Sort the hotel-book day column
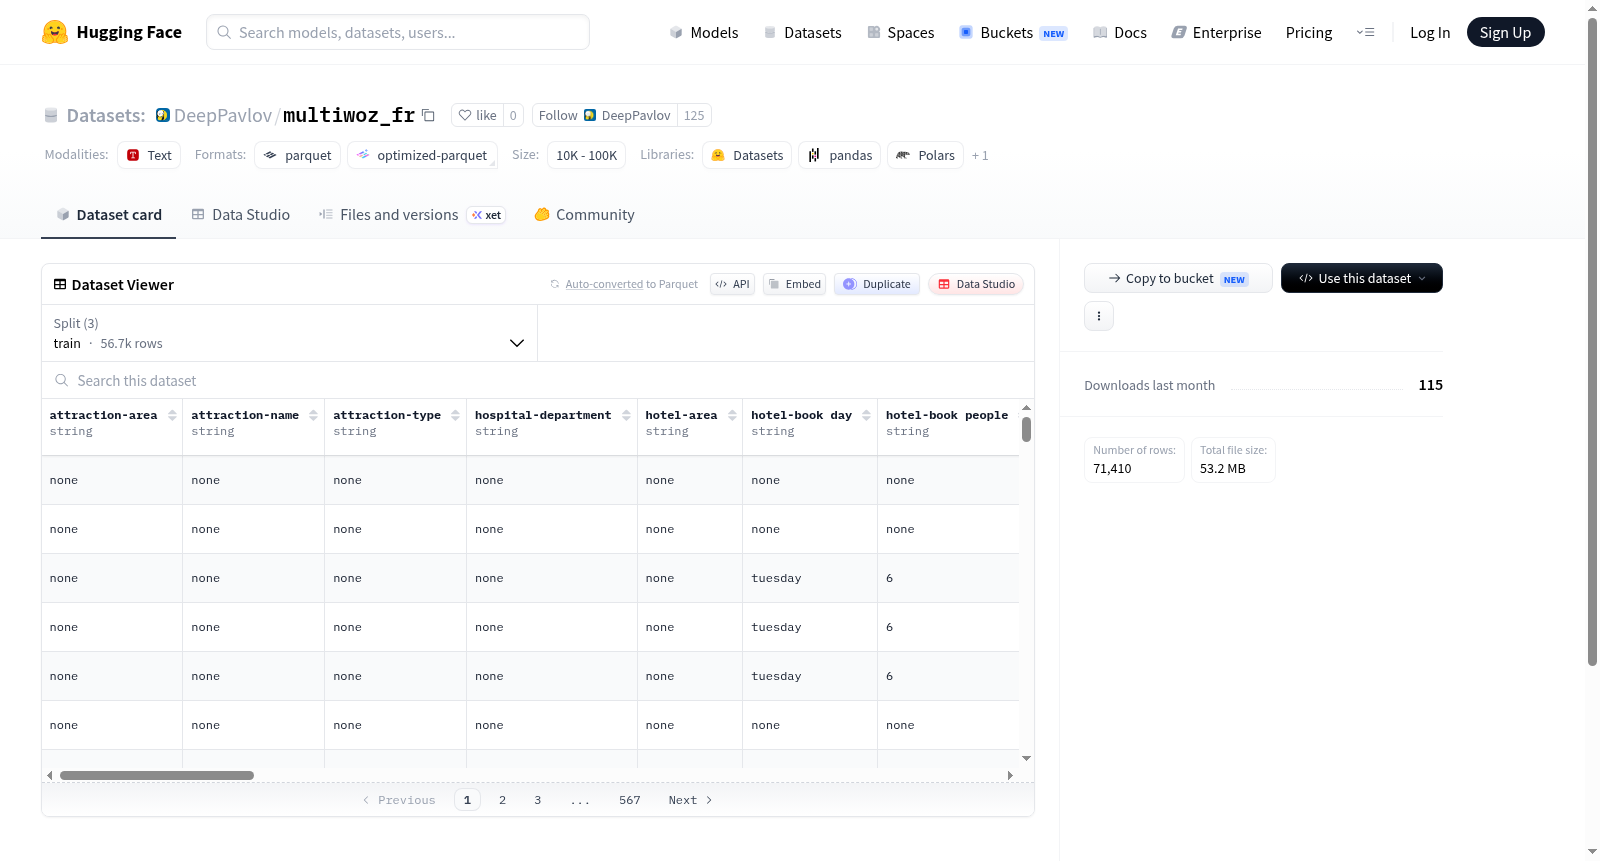This screenshot has width=1600, height=861. tap(866, 415)
